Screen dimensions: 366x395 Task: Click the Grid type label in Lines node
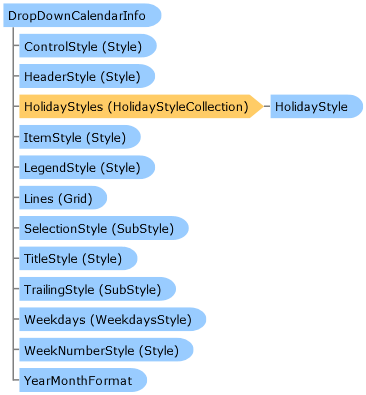tap(75, 198)
